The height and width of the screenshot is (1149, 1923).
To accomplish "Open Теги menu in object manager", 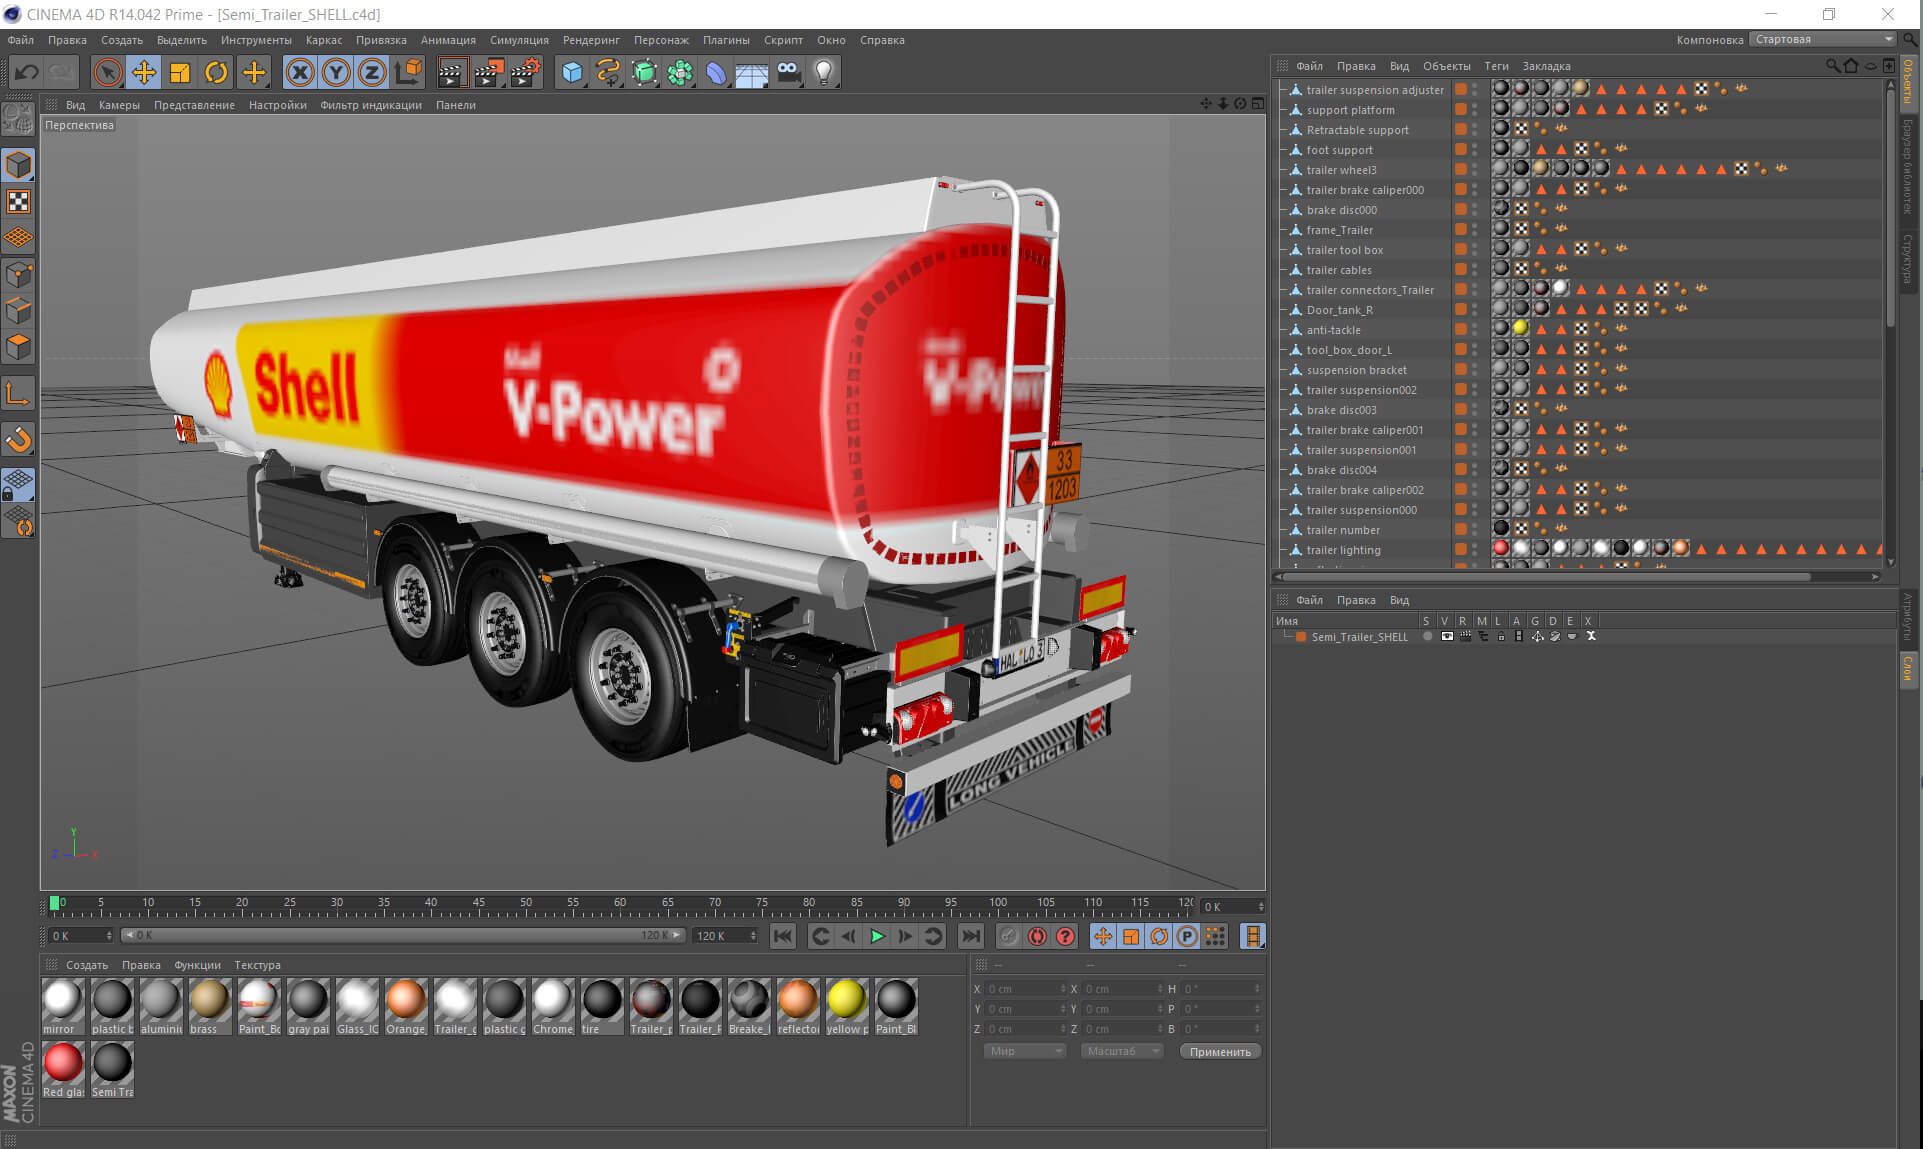I will [1496, 66].
